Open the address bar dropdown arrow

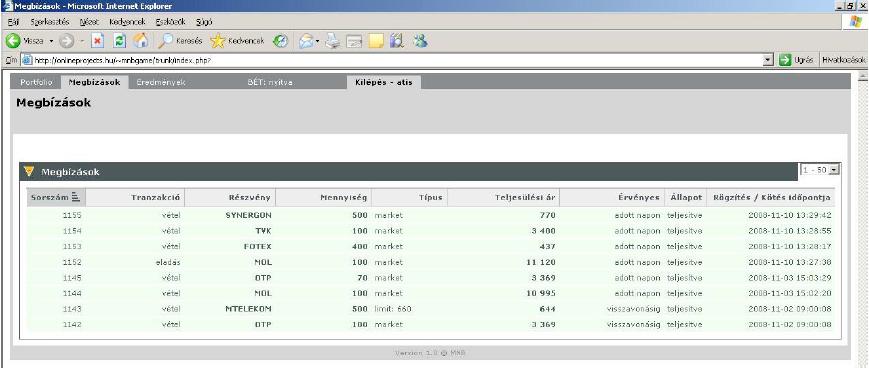pyautogui.click(x=768, y=60)
